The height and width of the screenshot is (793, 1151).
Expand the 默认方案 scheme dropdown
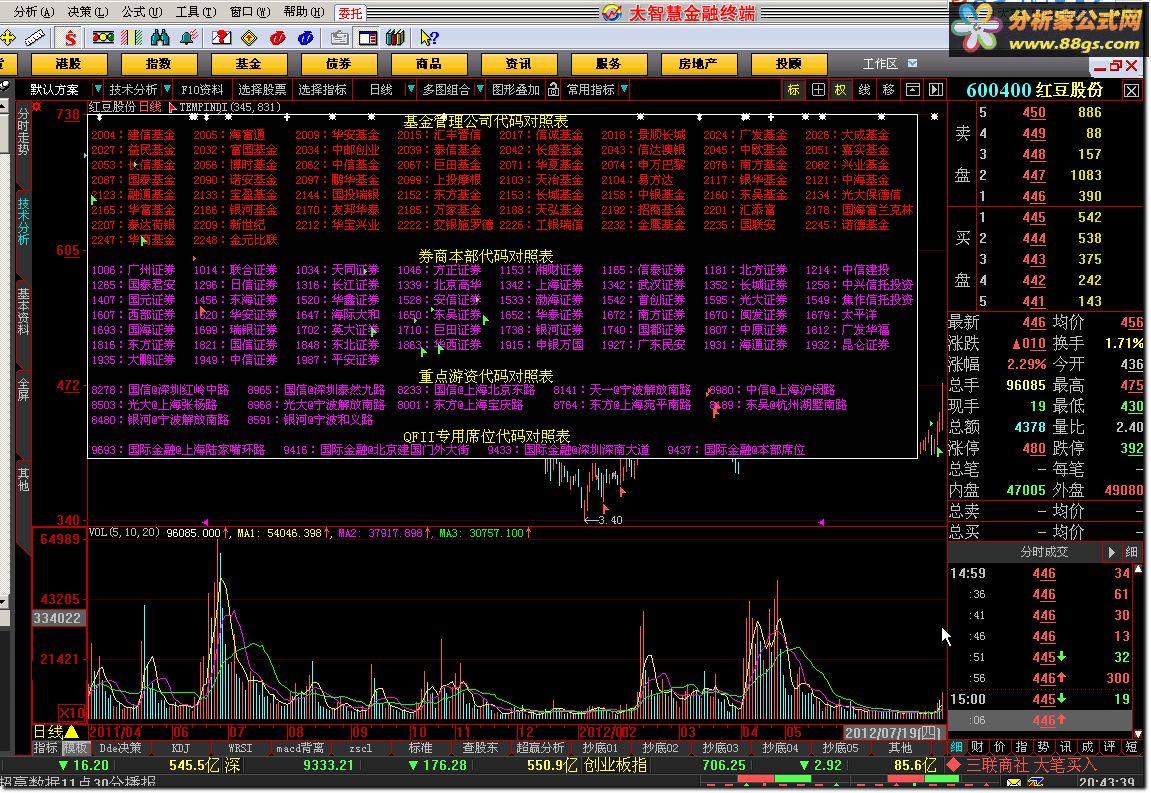(x=98, y=89)
